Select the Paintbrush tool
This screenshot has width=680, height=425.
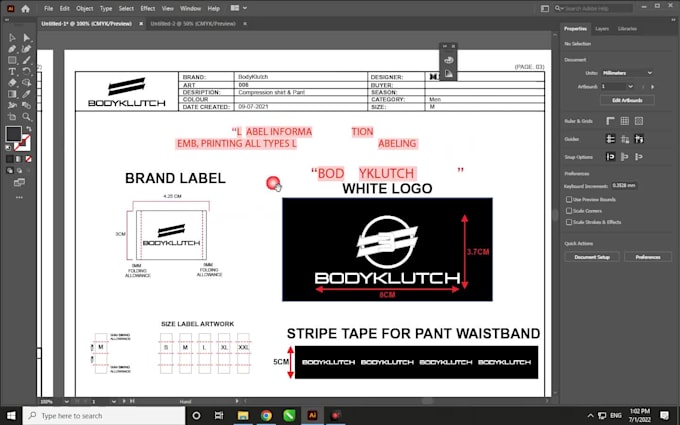click(x=26, y=60)
